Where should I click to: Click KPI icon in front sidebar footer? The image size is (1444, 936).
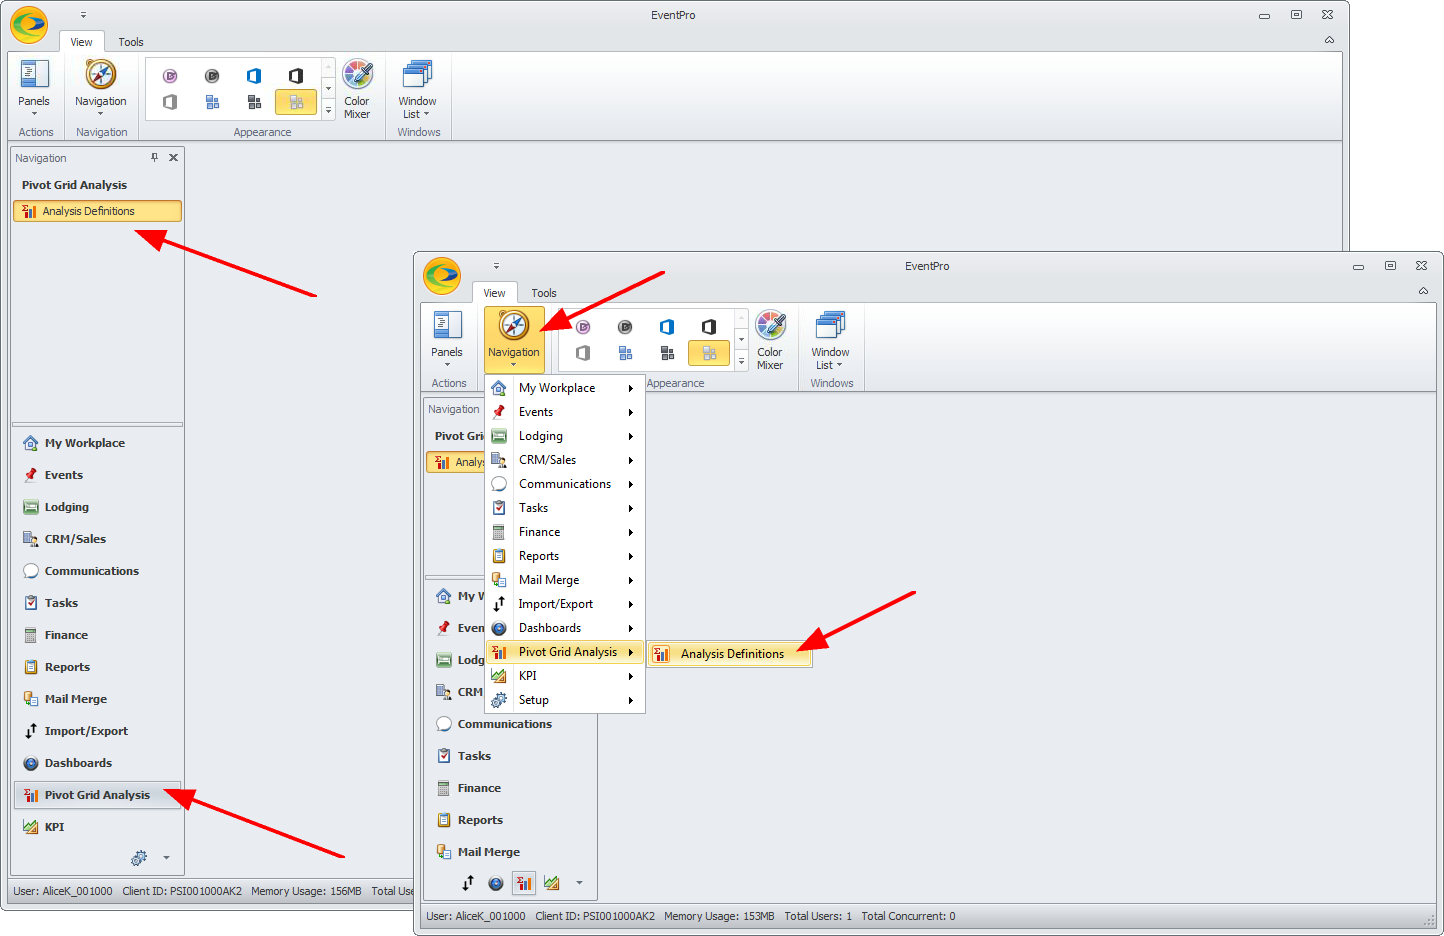[552, 883]
